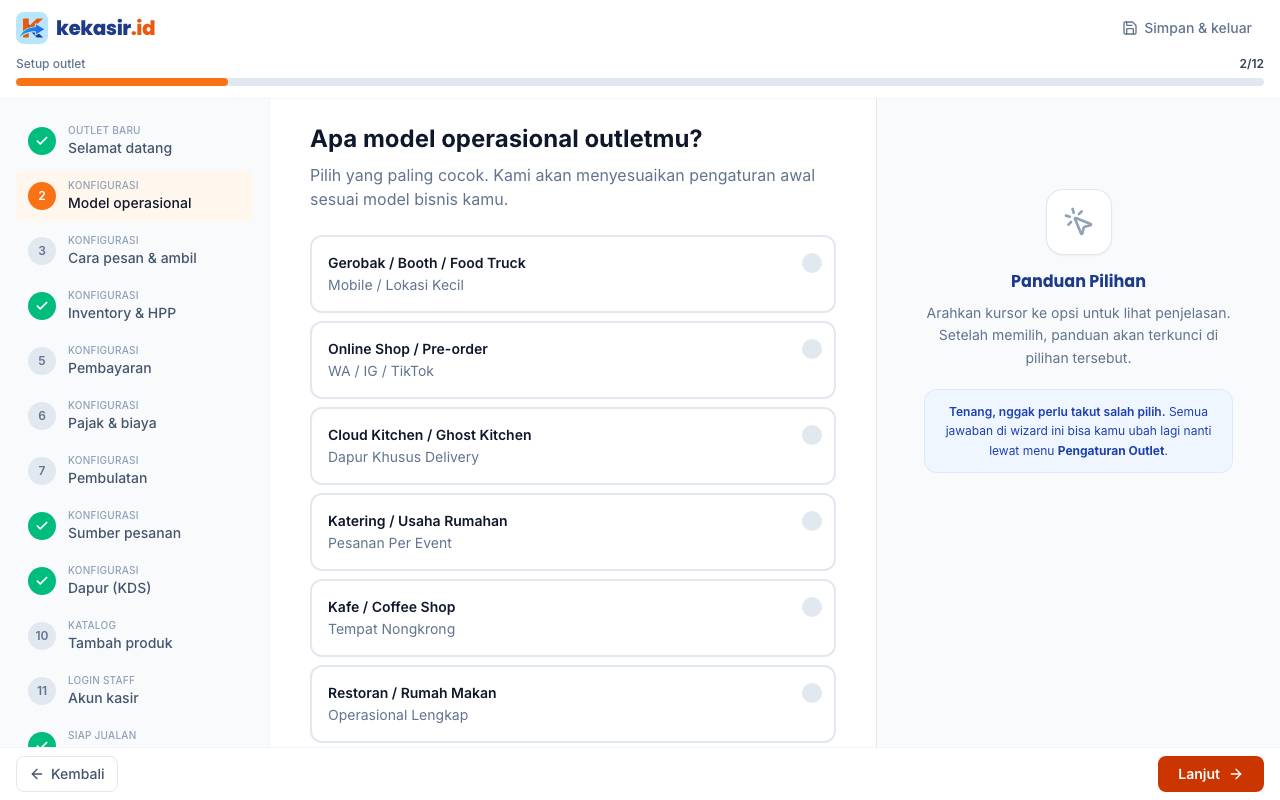Click the kekasir.id logo icon
The width and height of the screenshot is (1280, 800).
click(x=32, y=28)
